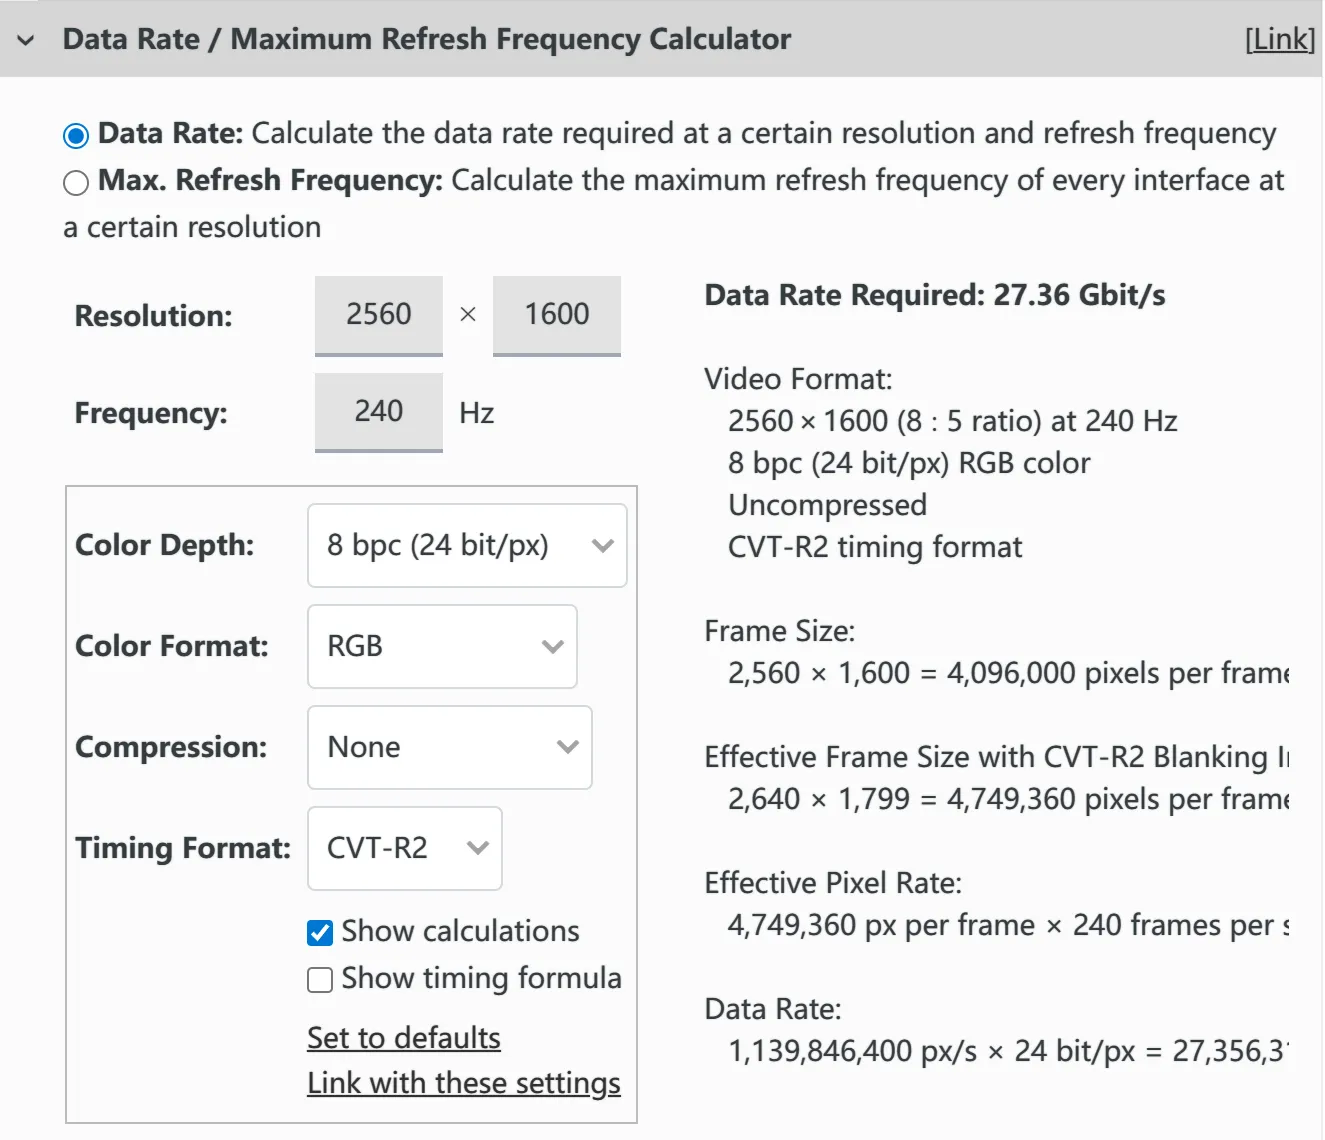Click the Uncompressed line under Video Format

tap(827, 505)
